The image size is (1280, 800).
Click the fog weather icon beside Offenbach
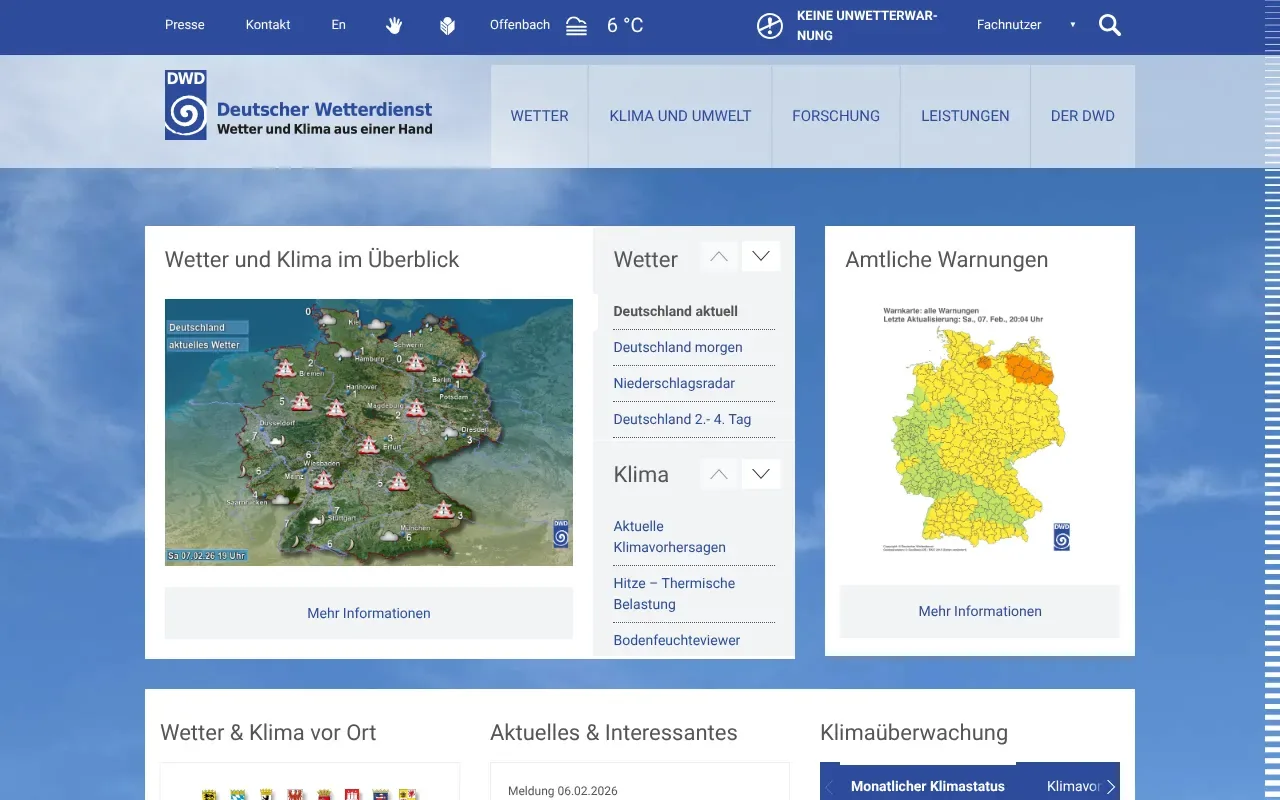coord(575,26)
